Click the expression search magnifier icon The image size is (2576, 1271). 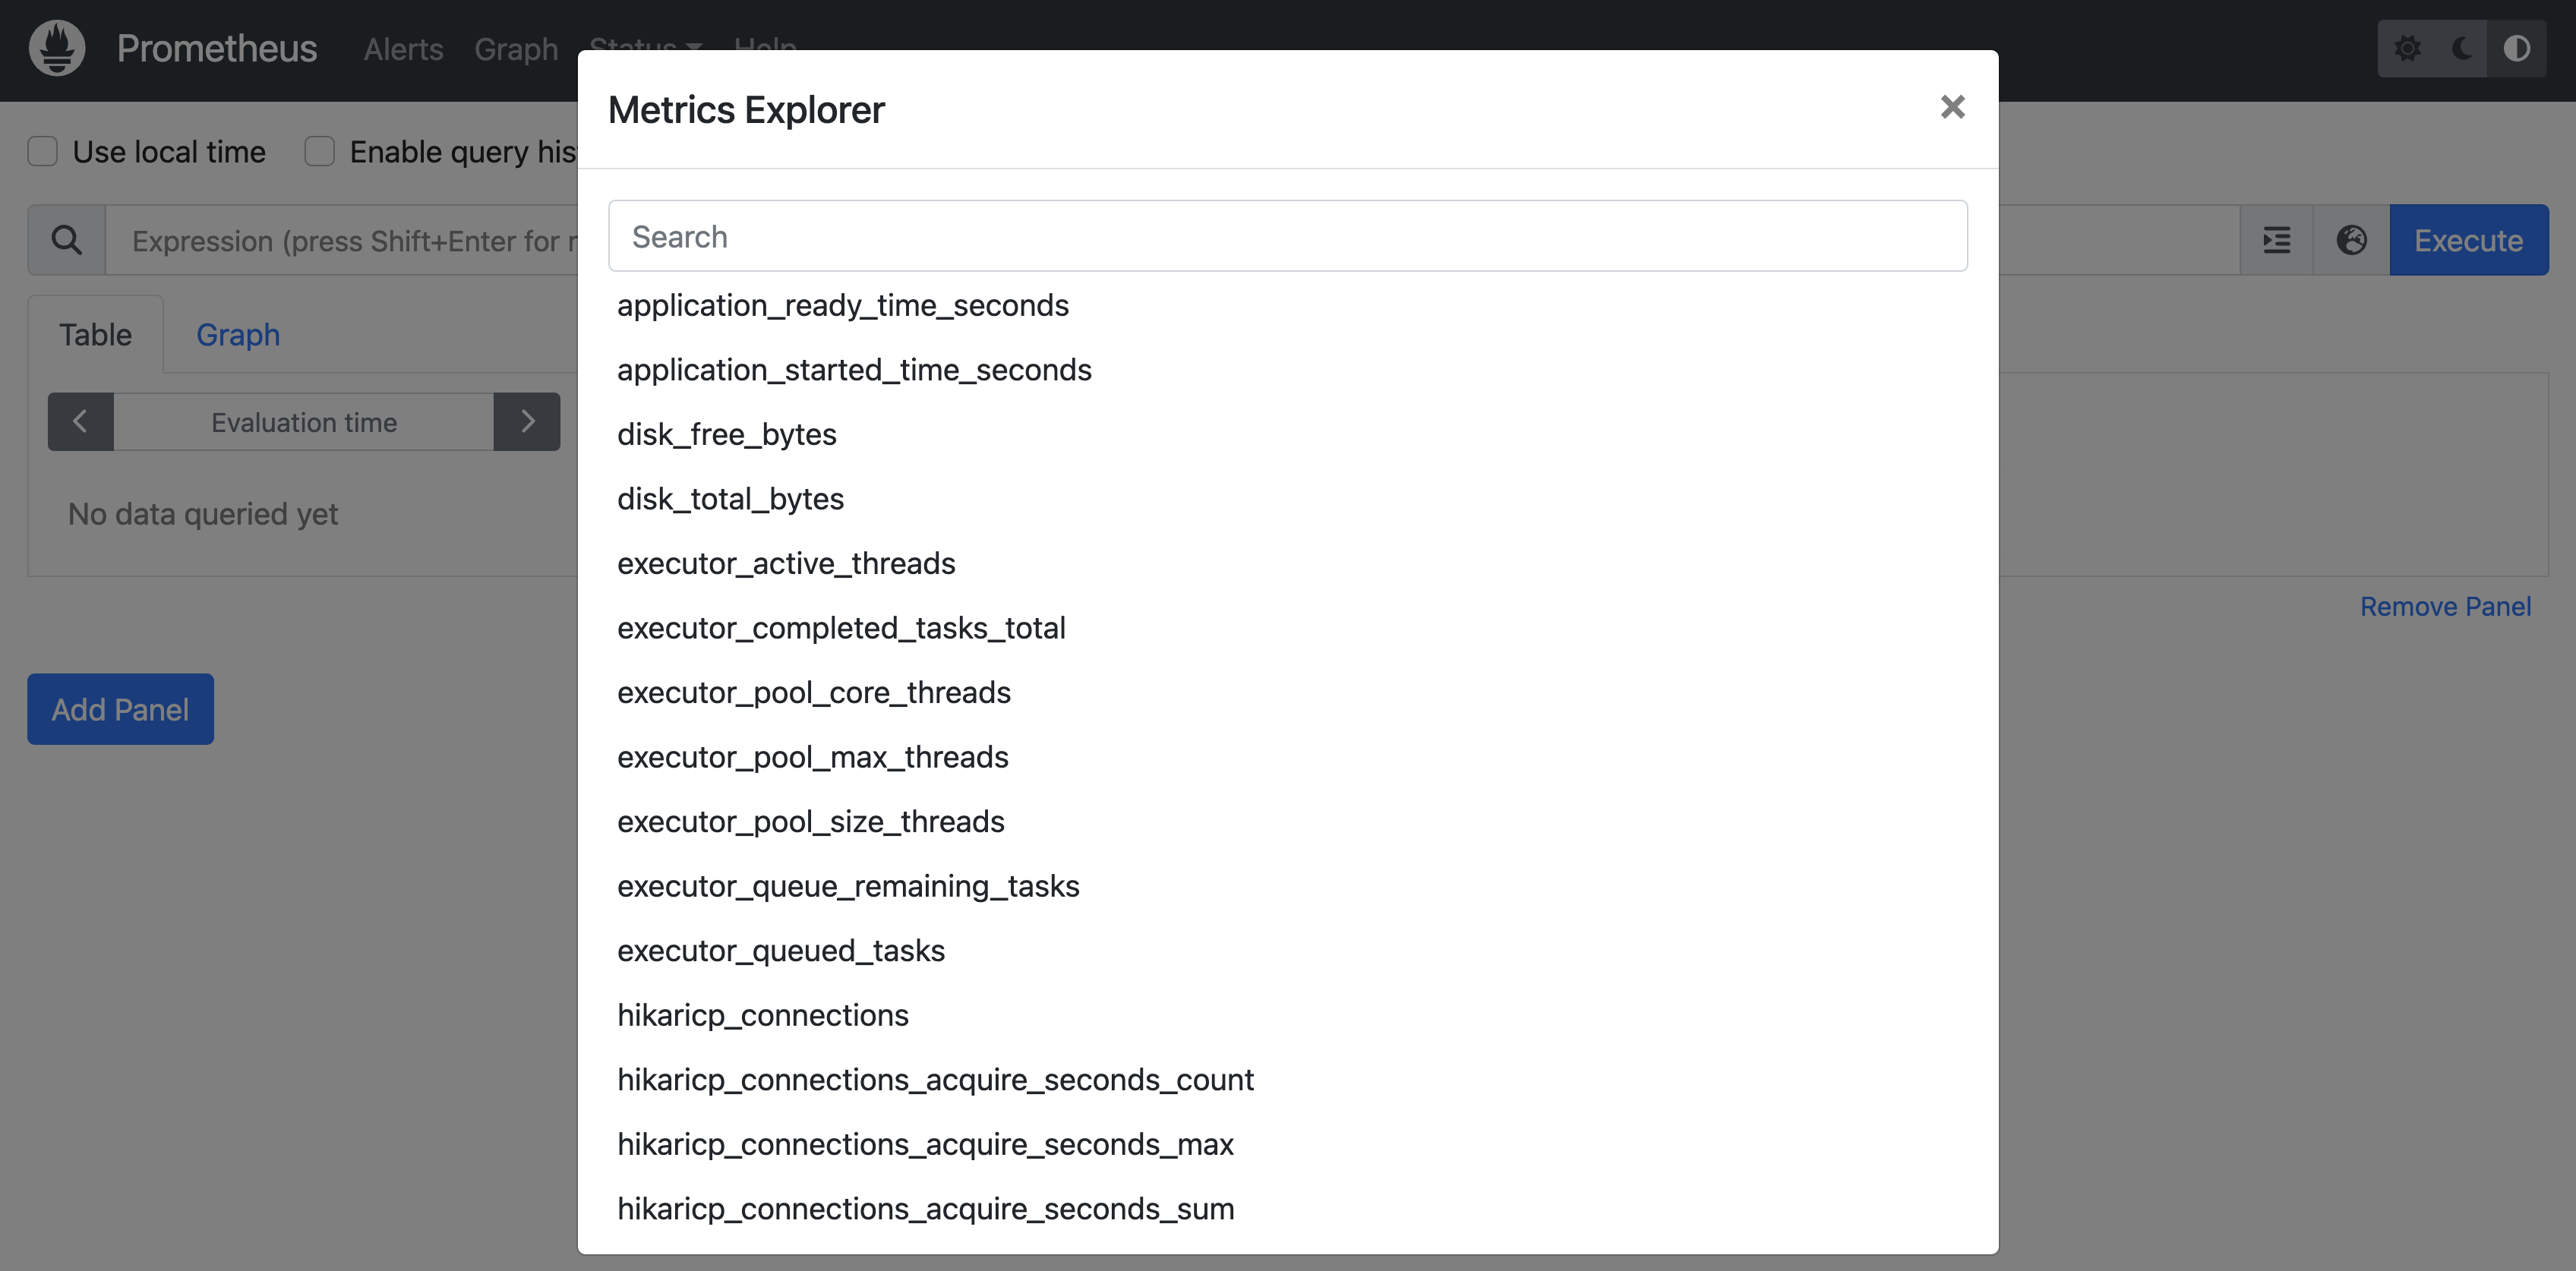point(67,240)
